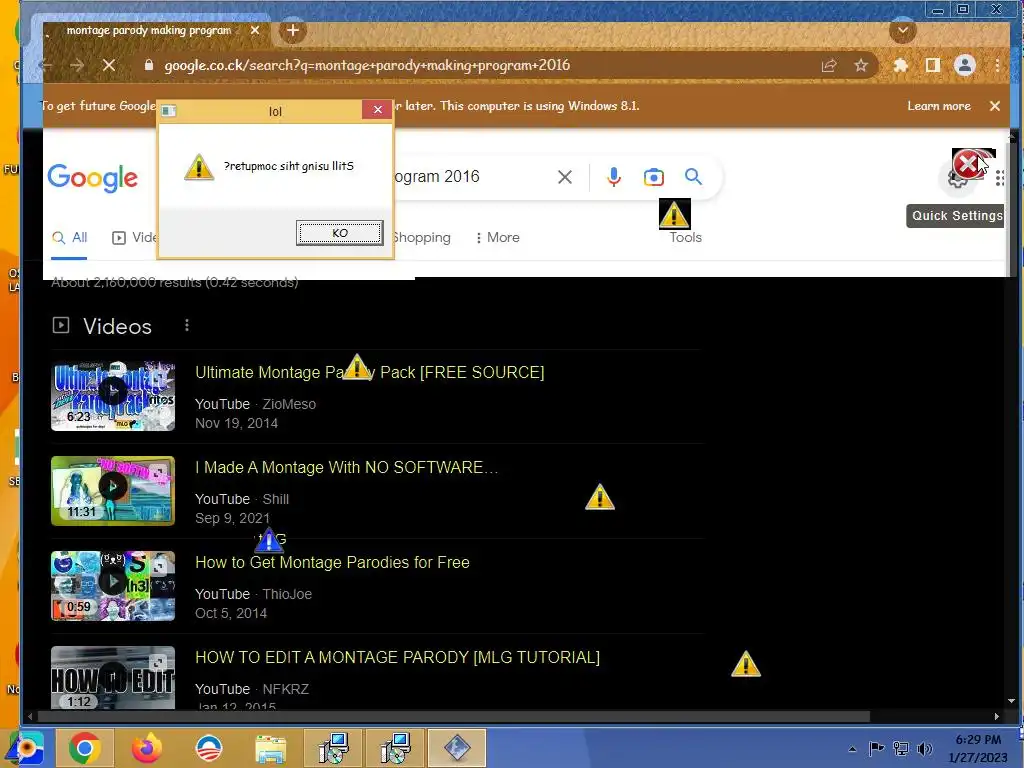Screen dimensions: 1024x768
Task: Play the 11:31 video thumbnail
Action: pyautogui.click(x=113, y=490)
